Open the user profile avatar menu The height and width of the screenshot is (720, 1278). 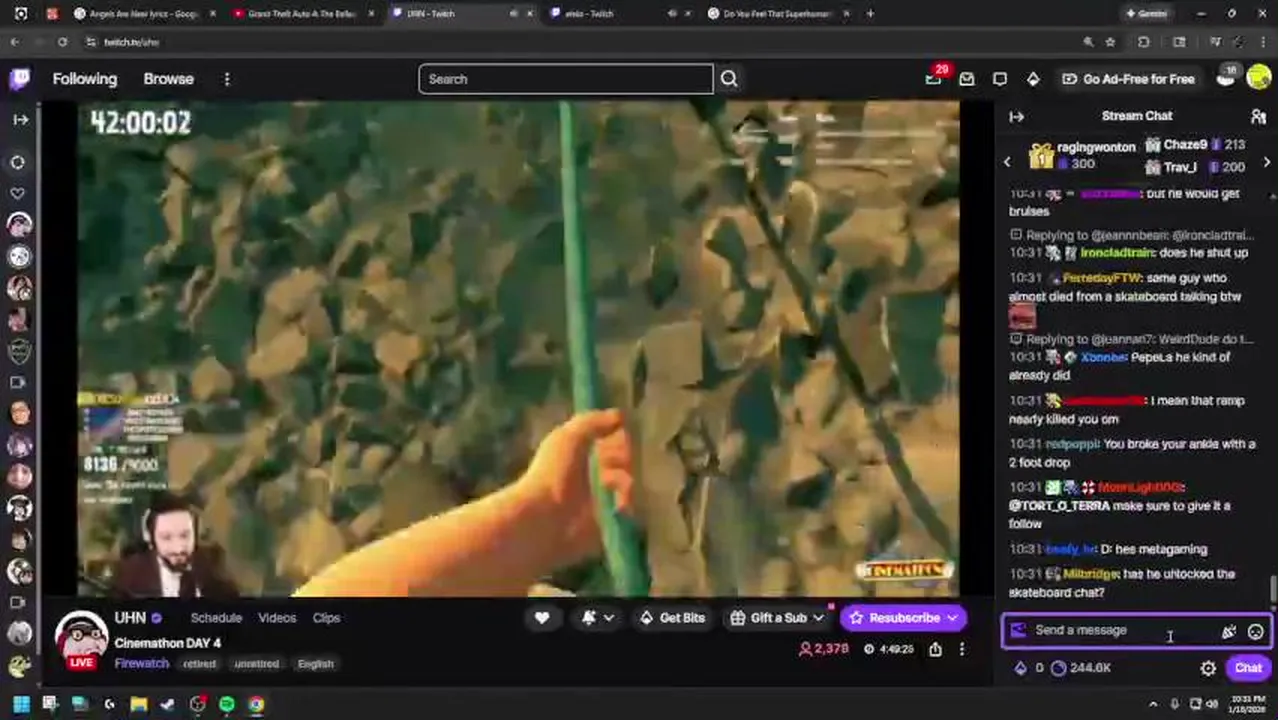point(1259,79)
